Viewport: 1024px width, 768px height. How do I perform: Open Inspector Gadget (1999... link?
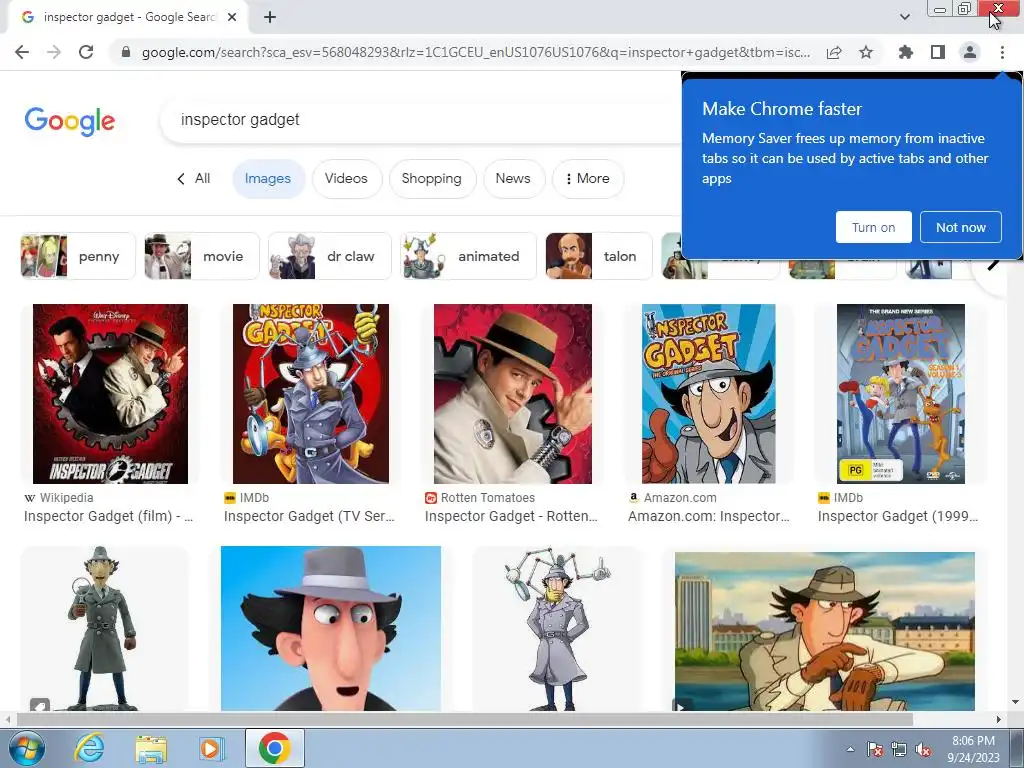898,517
